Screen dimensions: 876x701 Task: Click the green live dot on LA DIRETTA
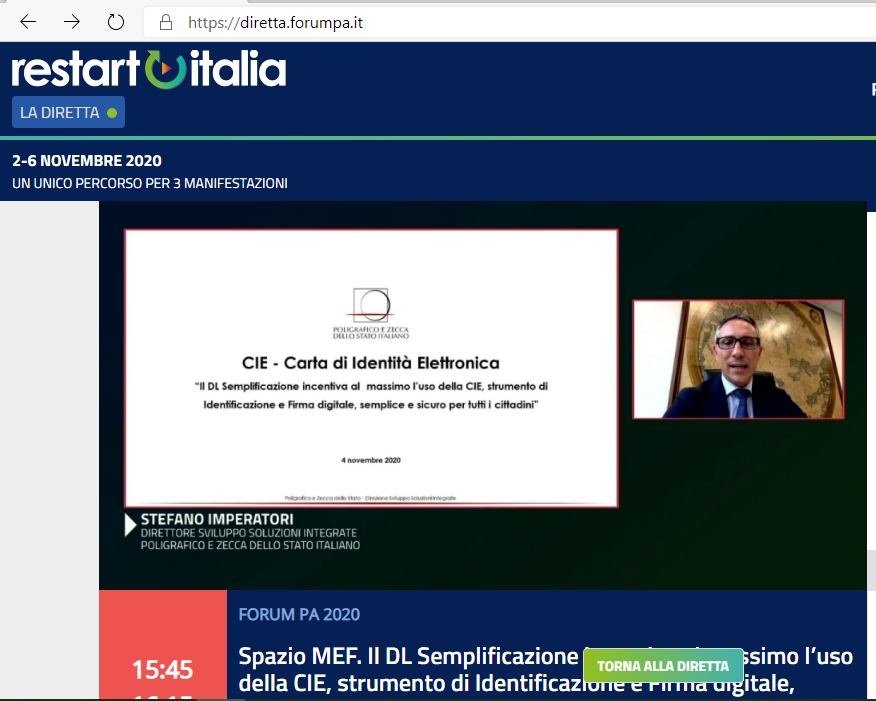click(x=110, y=112)
